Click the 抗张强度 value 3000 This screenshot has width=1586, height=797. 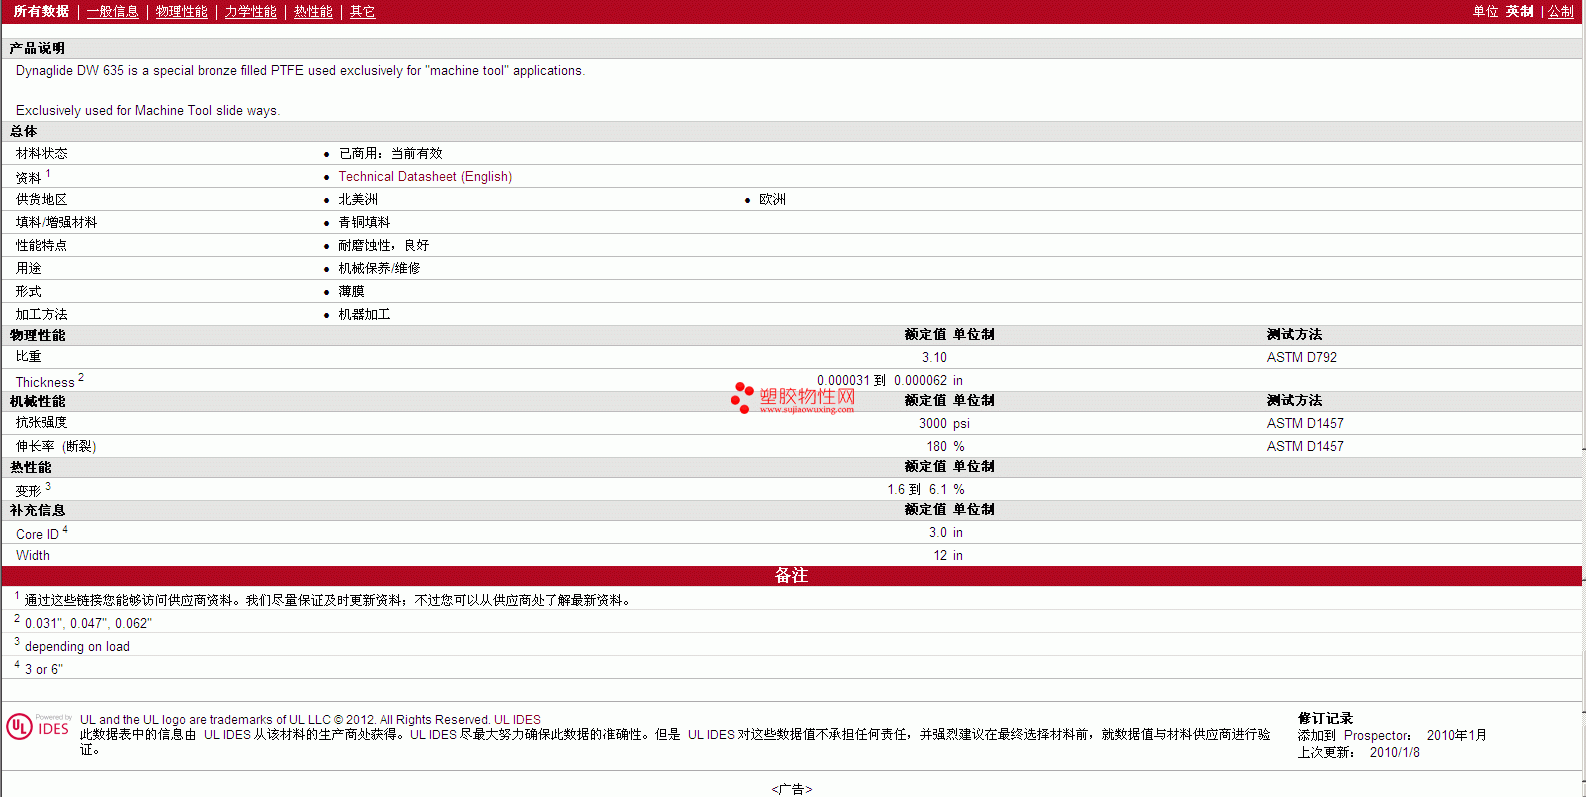(x=933, y=423)
